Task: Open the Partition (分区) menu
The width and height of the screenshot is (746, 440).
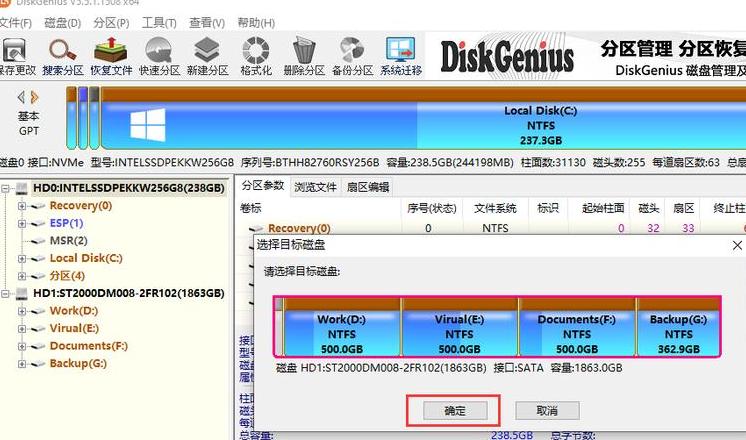Action: click(111, 23)
